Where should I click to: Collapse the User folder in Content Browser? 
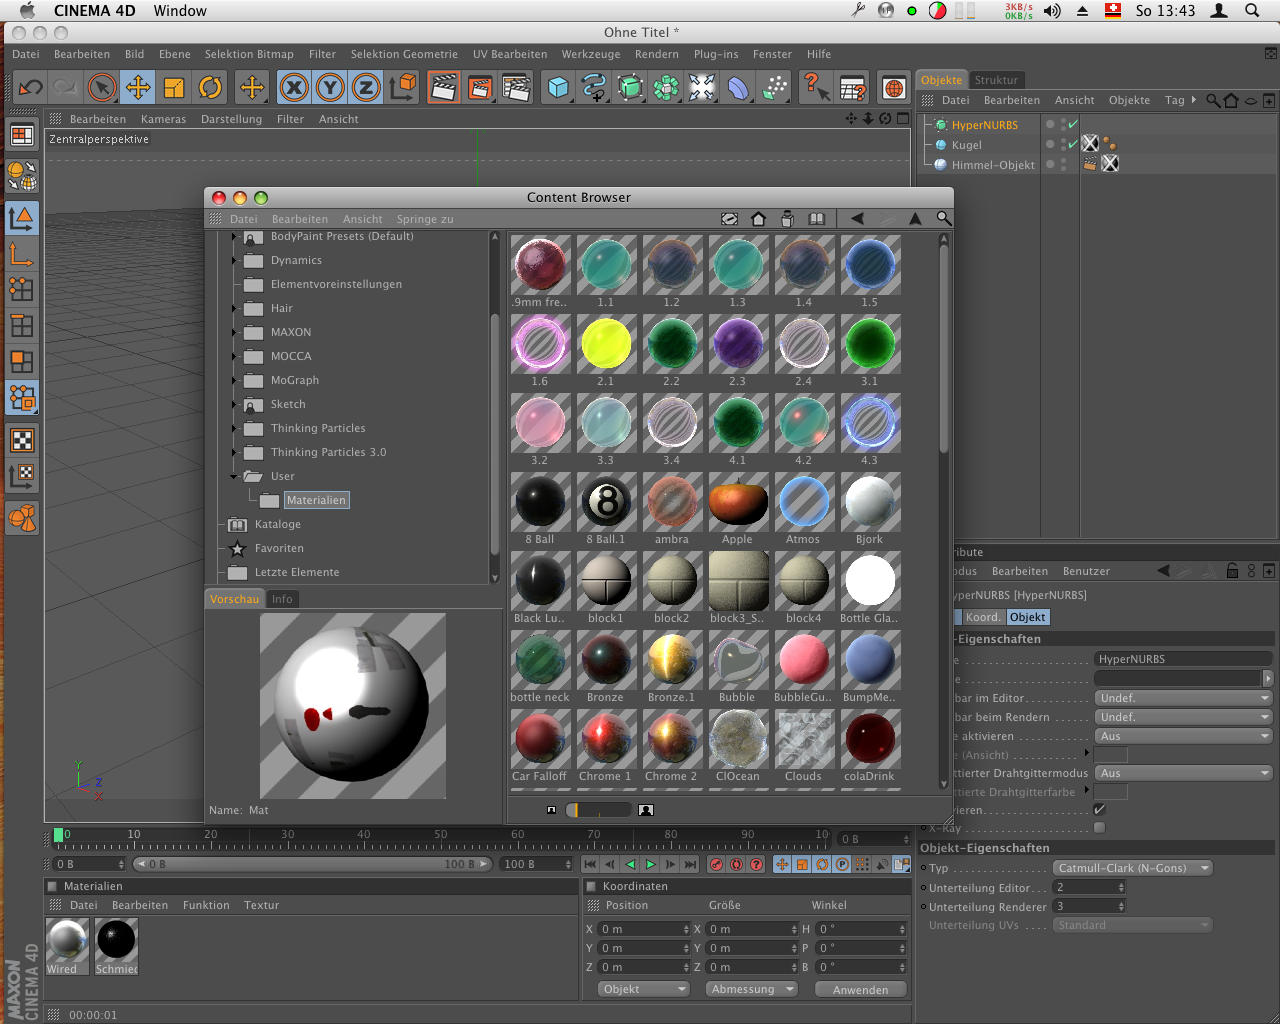(235, 476)
